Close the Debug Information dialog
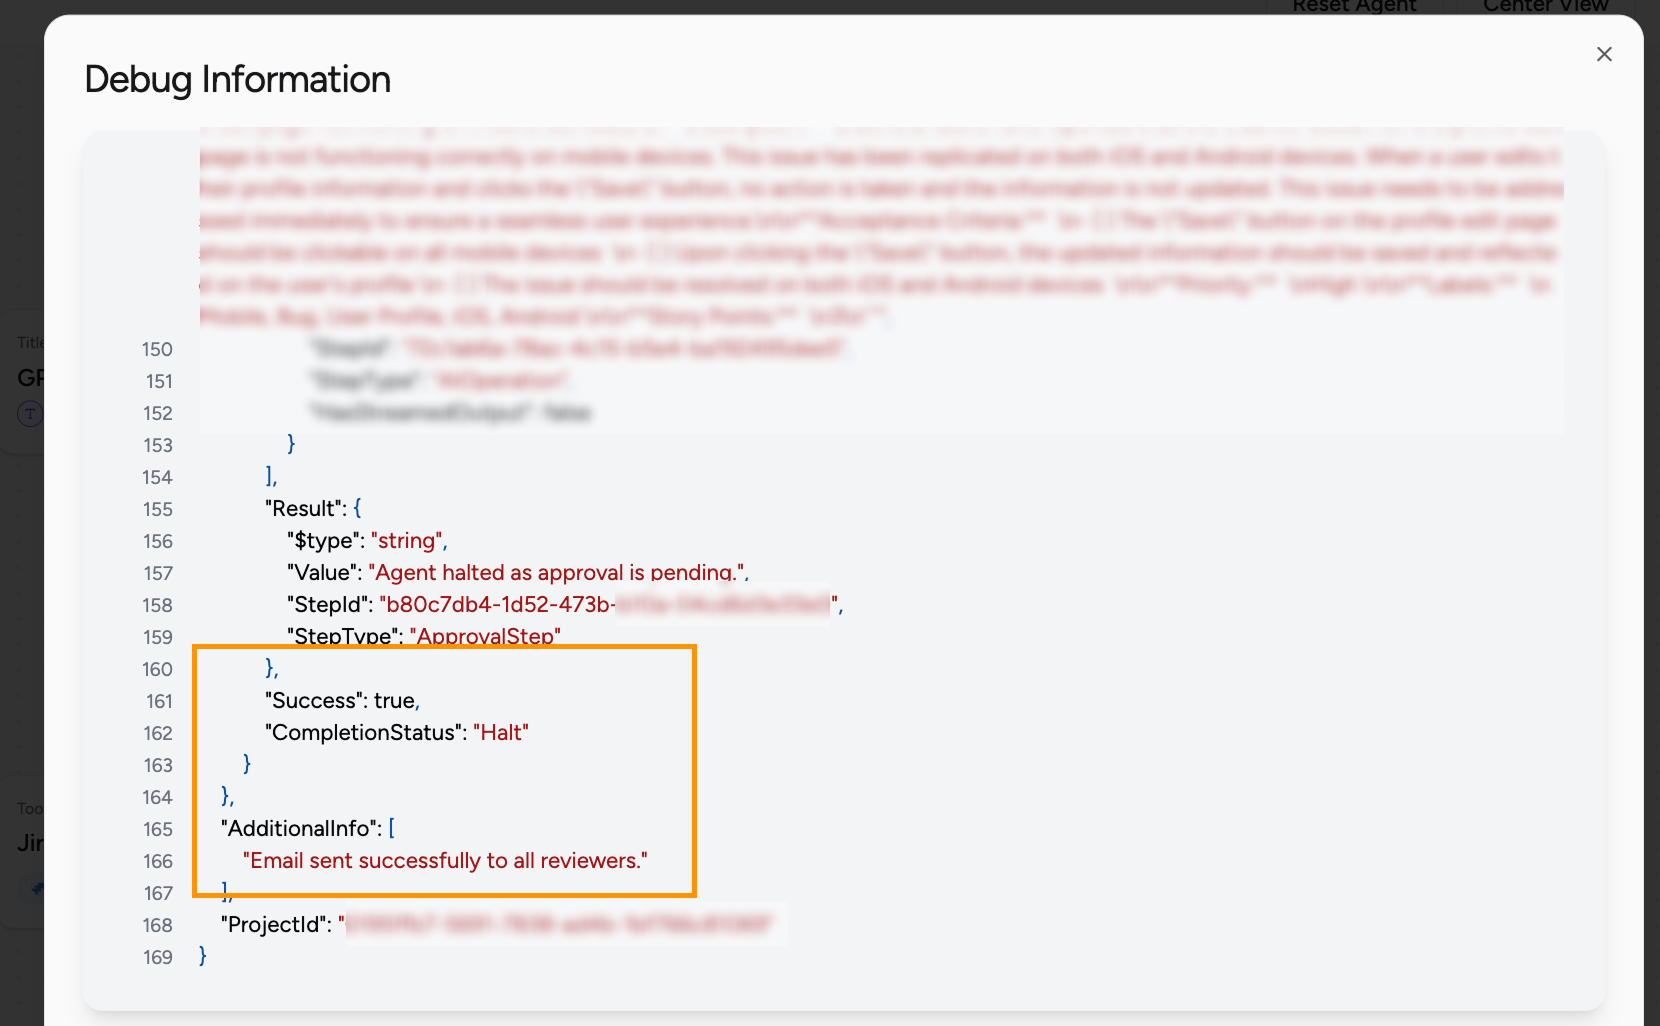Screen dimensions: 1660x1026 pyautogui.click(x=1604, y=54)
